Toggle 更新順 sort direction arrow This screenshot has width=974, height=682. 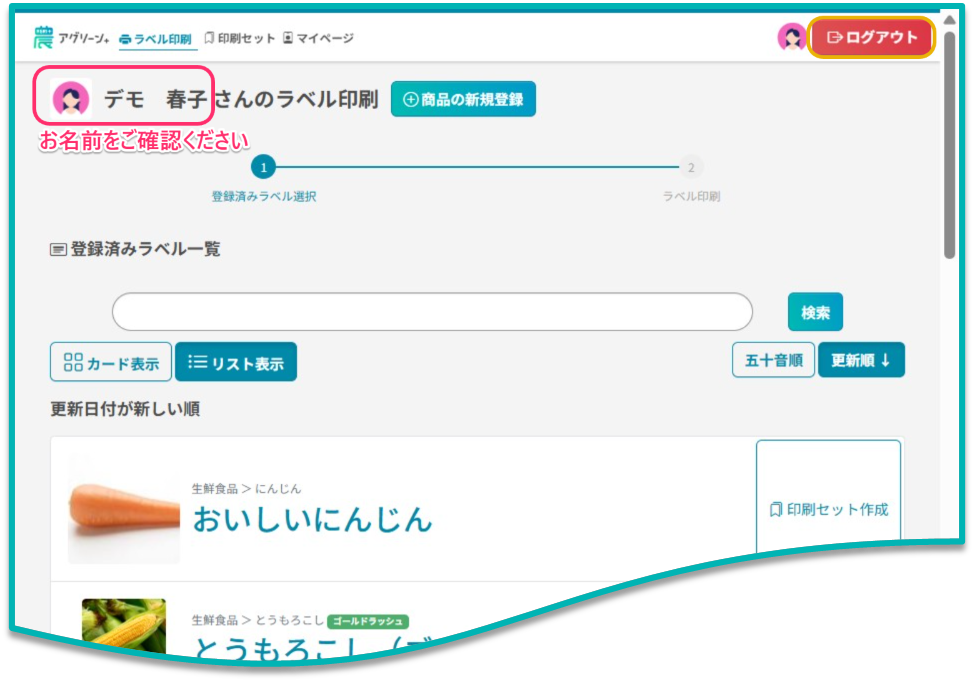(861, 360)
